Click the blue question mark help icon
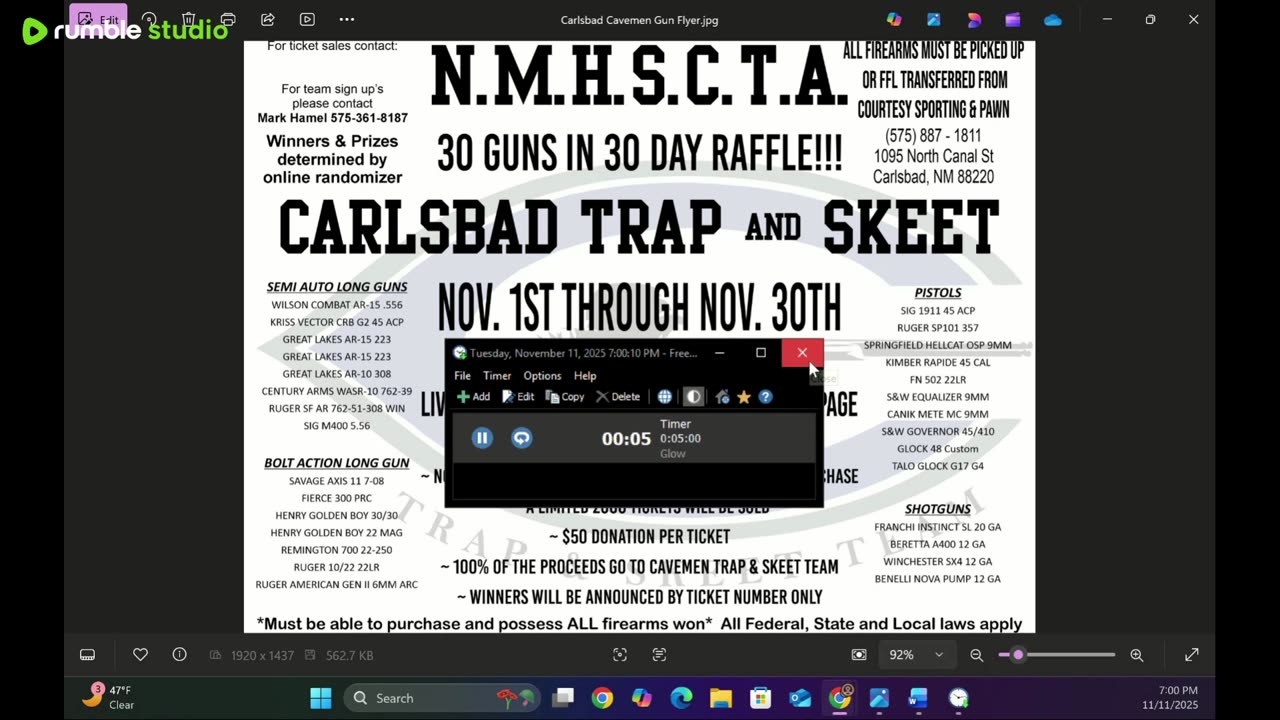This screenshot has width=1280, height=720. click(x=765, y=397)
